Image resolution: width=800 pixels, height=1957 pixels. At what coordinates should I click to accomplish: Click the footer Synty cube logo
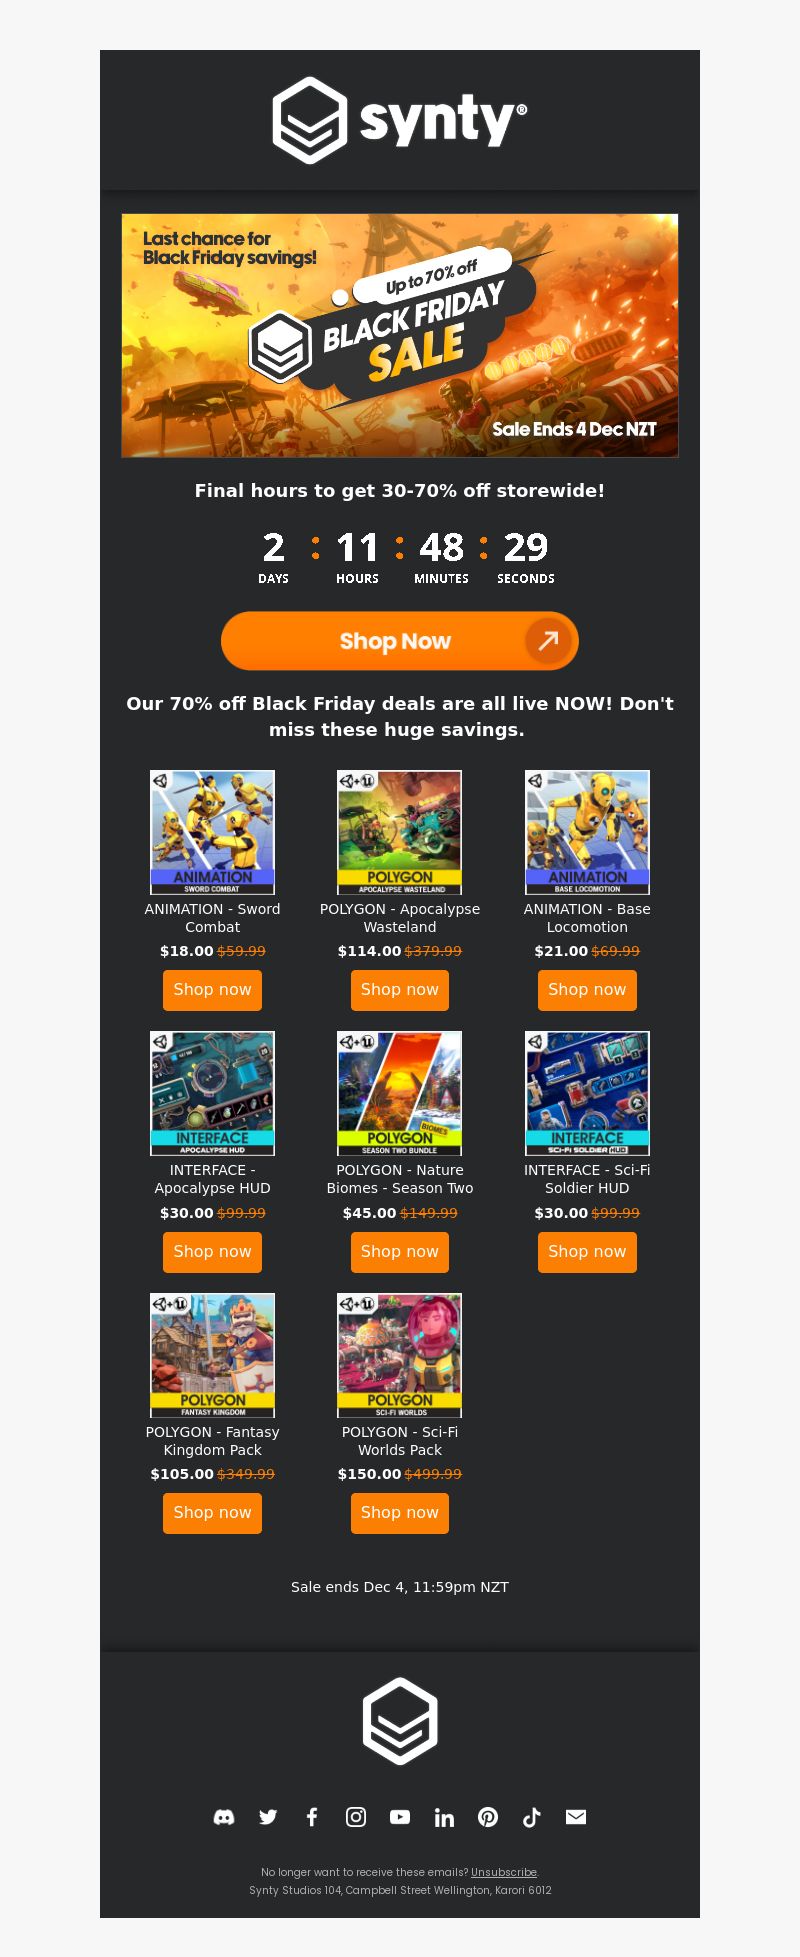400,1721
